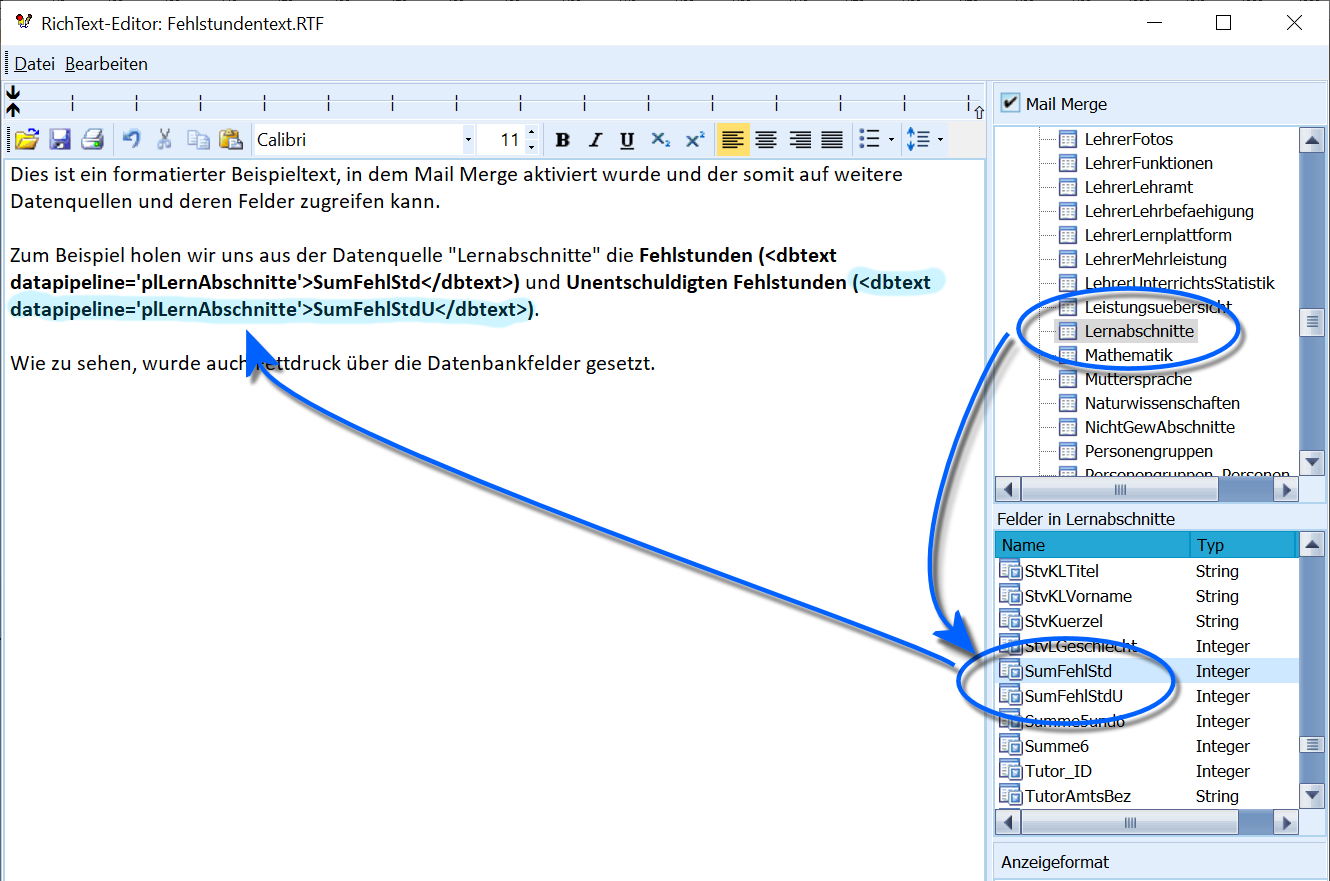Toggle underline formatting
The width and height of the screenshot is (1330, 881).
pyautogui.click(x=627, y=140)
